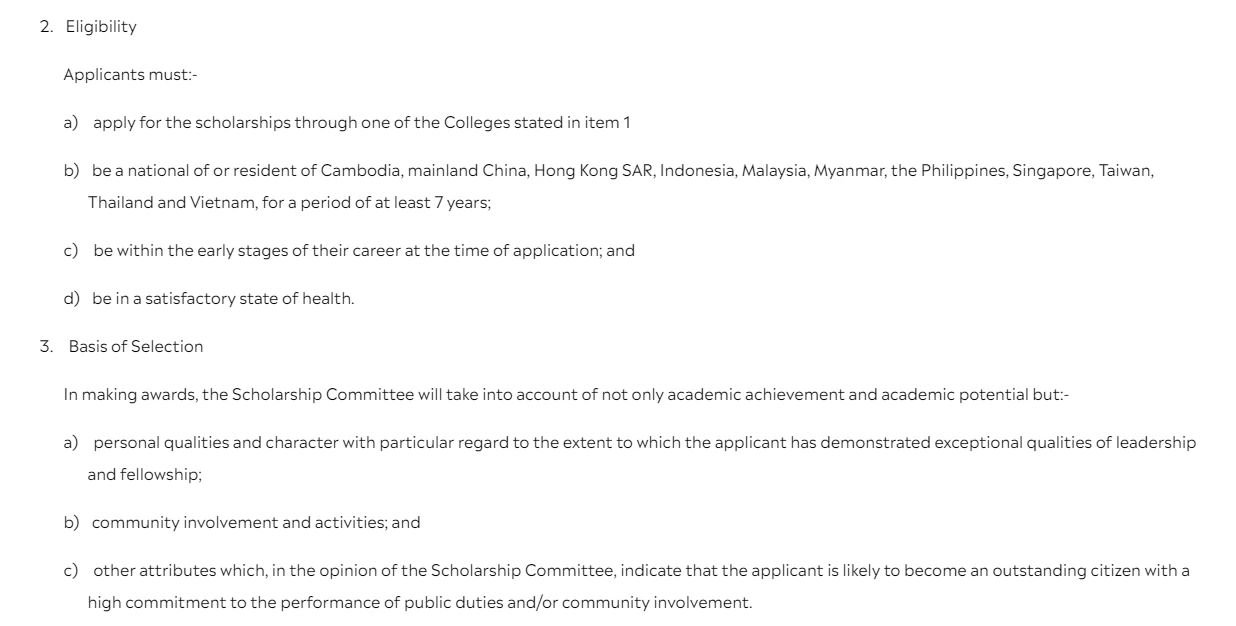
Task: Click the "early stages of their career" item
Action: click(364, 251)
